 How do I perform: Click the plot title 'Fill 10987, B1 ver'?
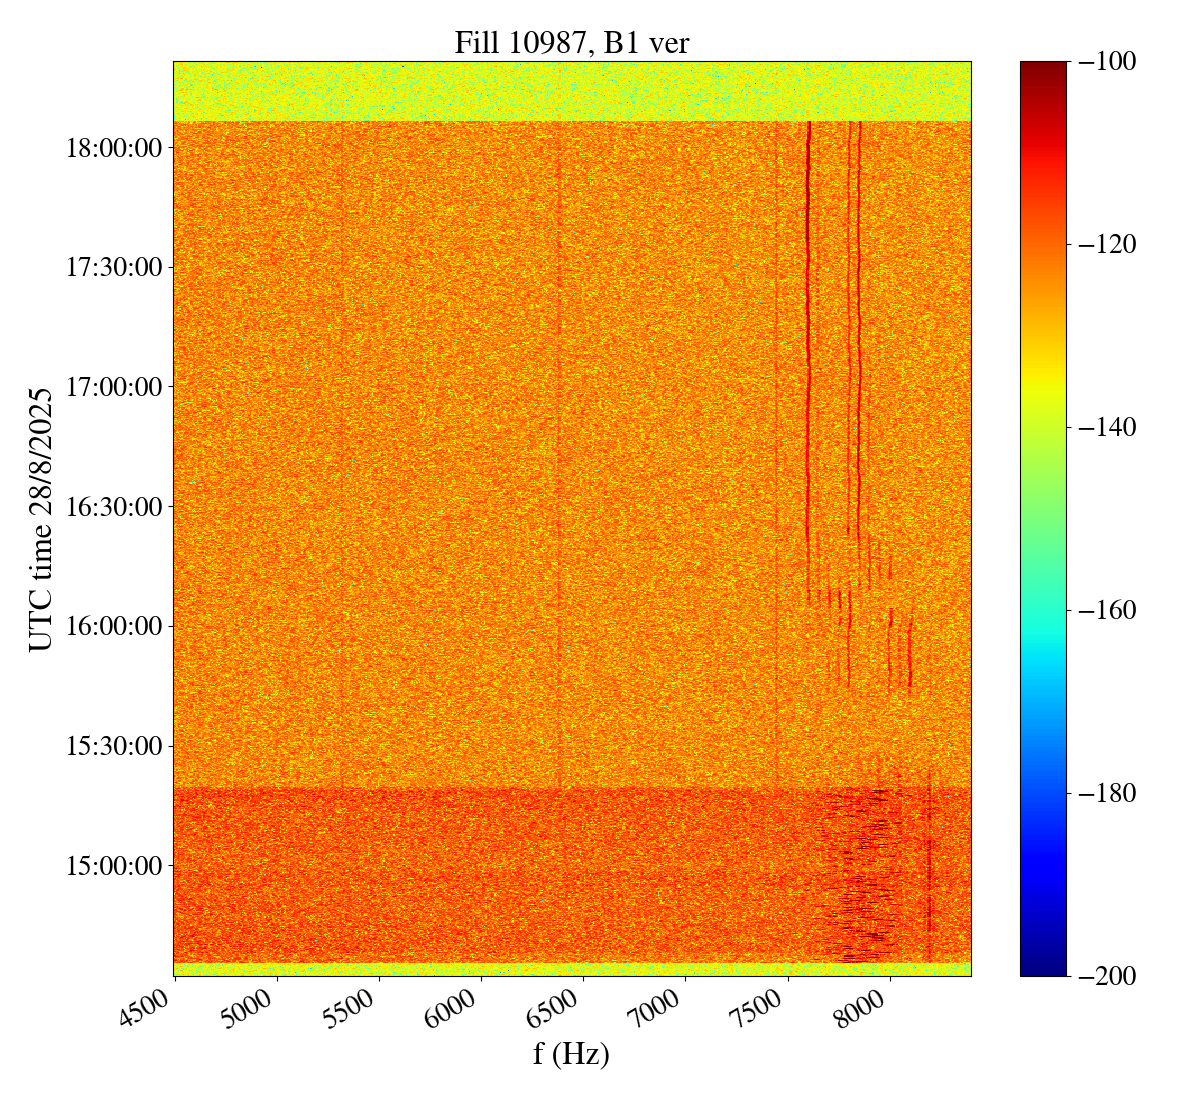click(571, 42)
